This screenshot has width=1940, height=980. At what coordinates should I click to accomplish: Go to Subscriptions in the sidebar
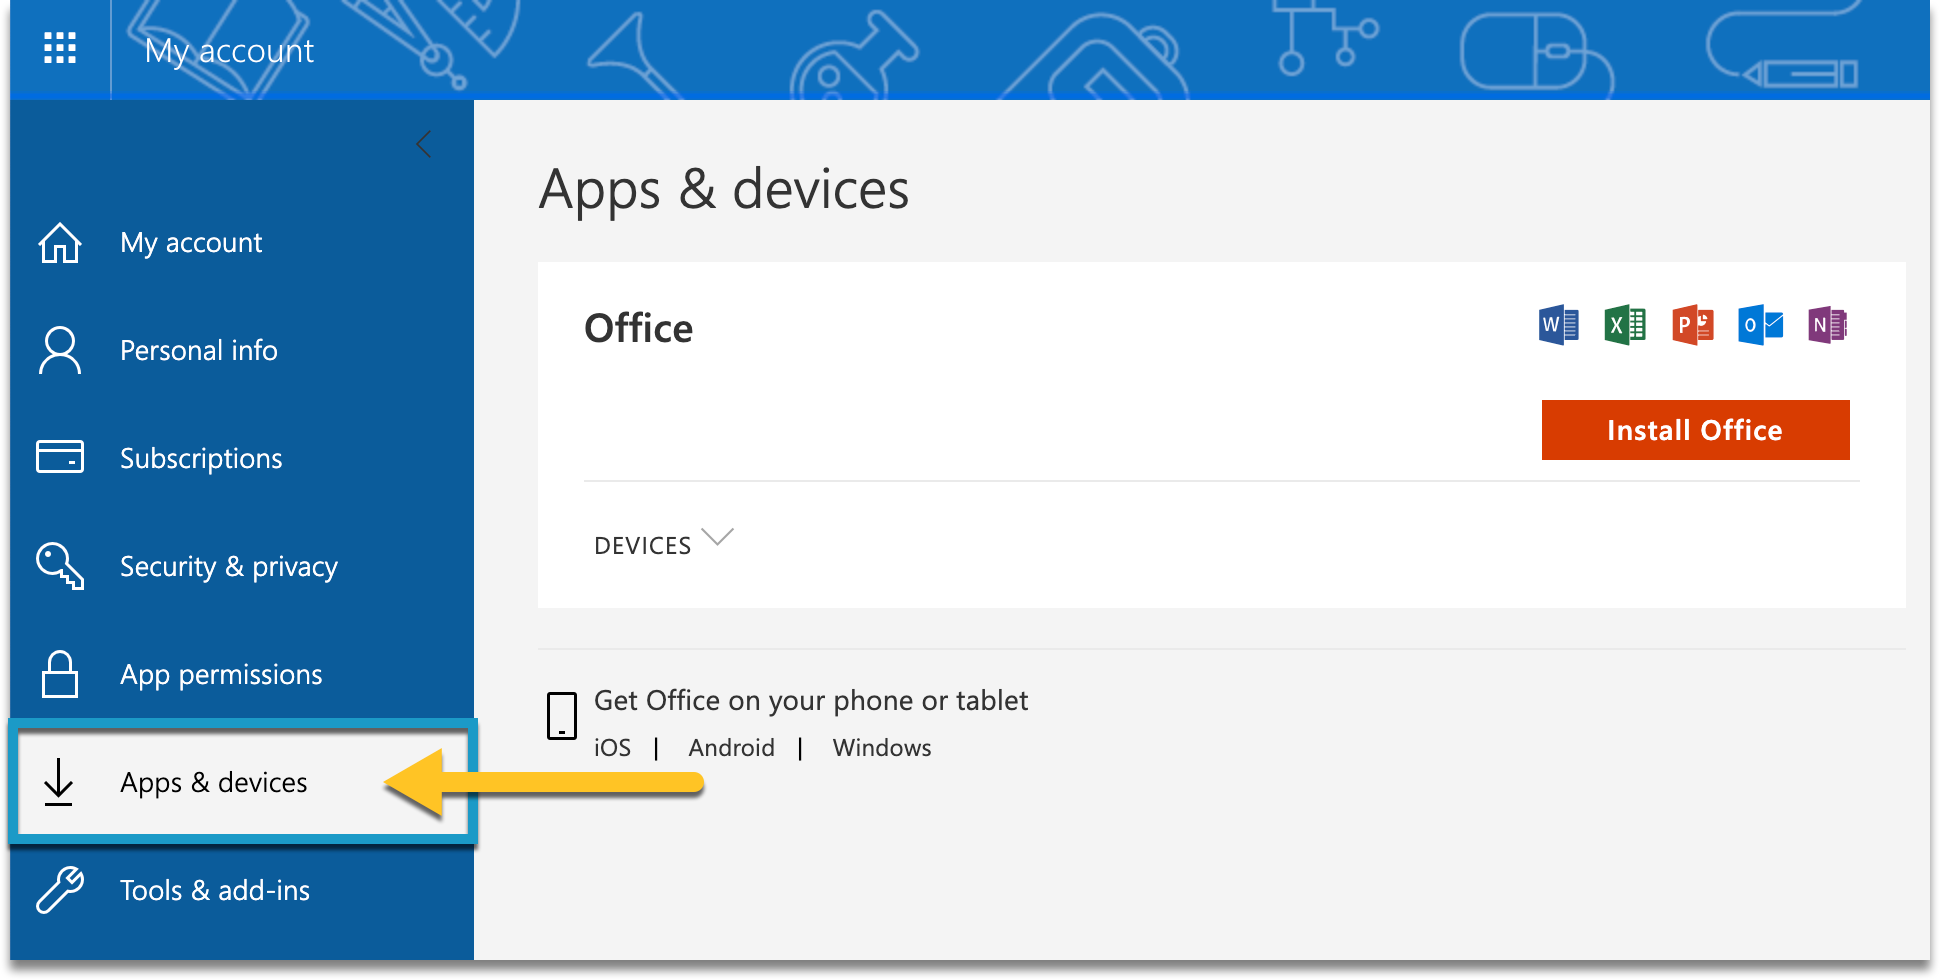coord(200,459)
